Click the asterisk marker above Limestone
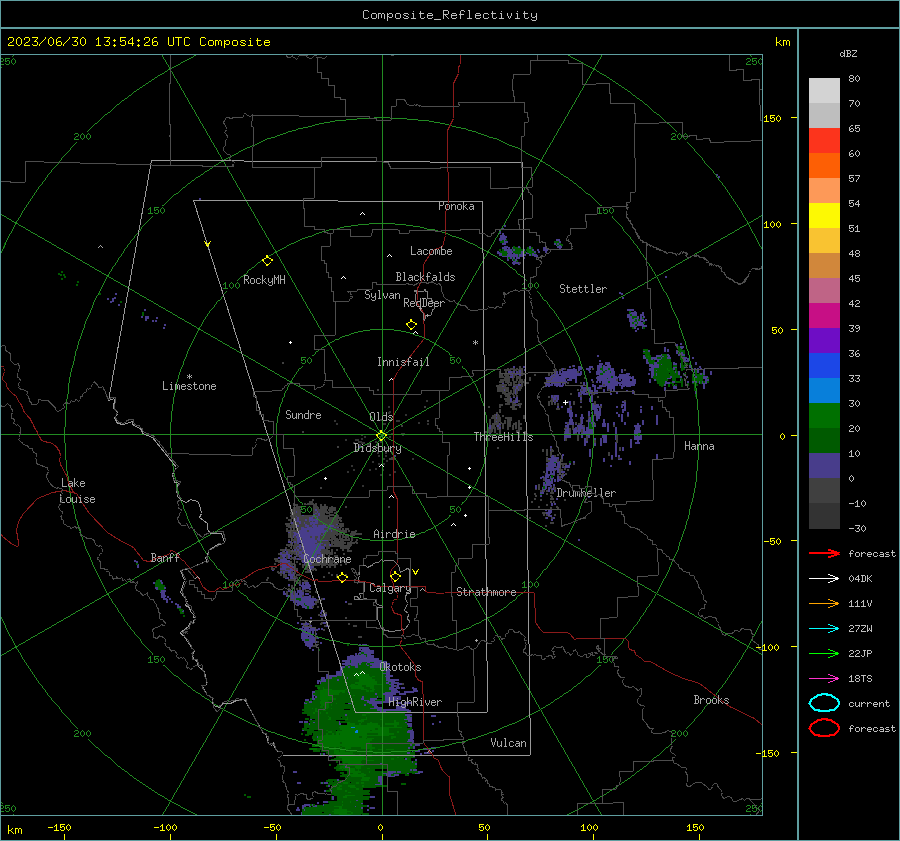The image size is (900, 841). [189, 377]
